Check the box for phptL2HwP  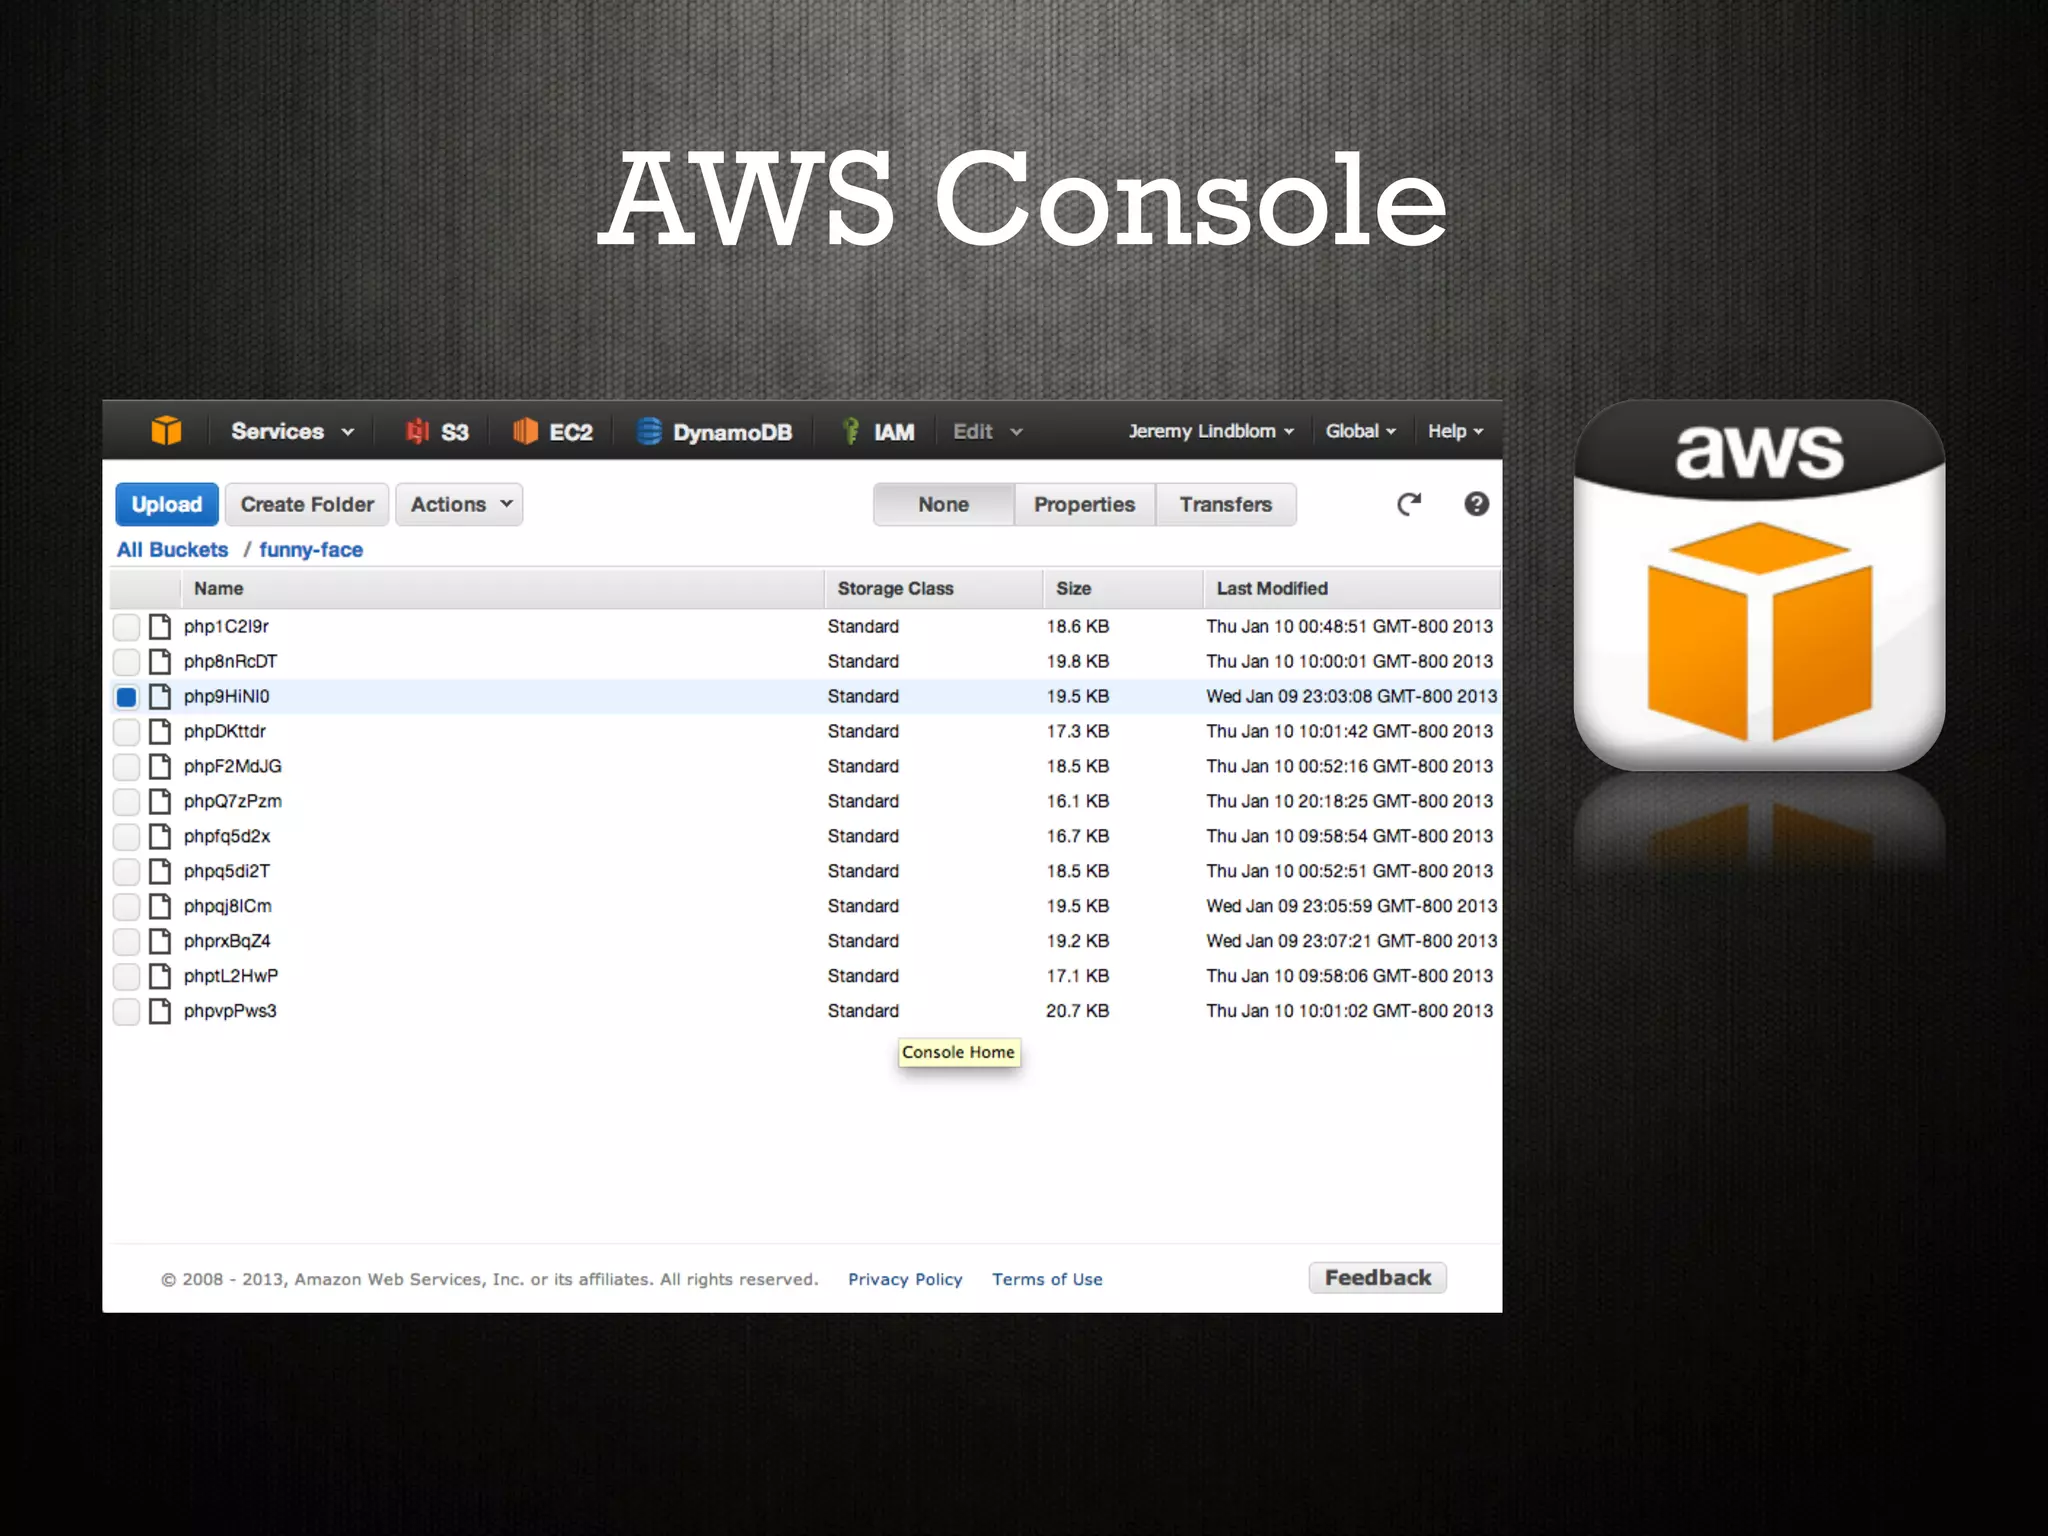pyautogui.click(x=126, y=977)
